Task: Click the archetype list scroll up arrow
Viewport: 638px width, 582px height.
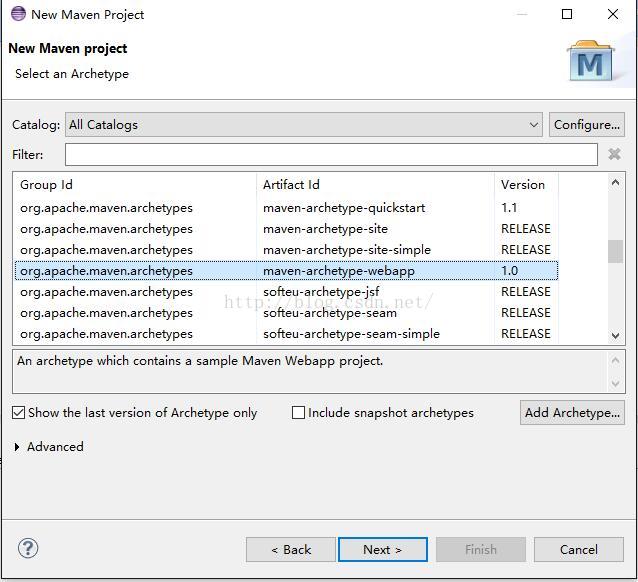Action: (615, 183)
